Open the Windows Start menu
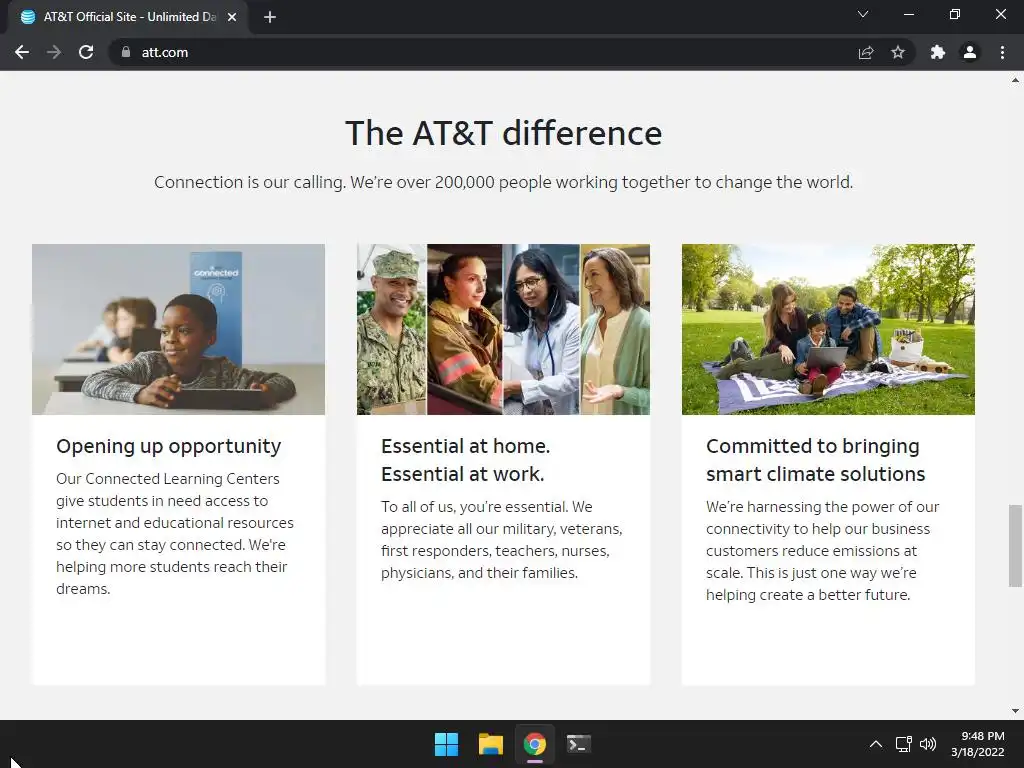 point(447,744)
